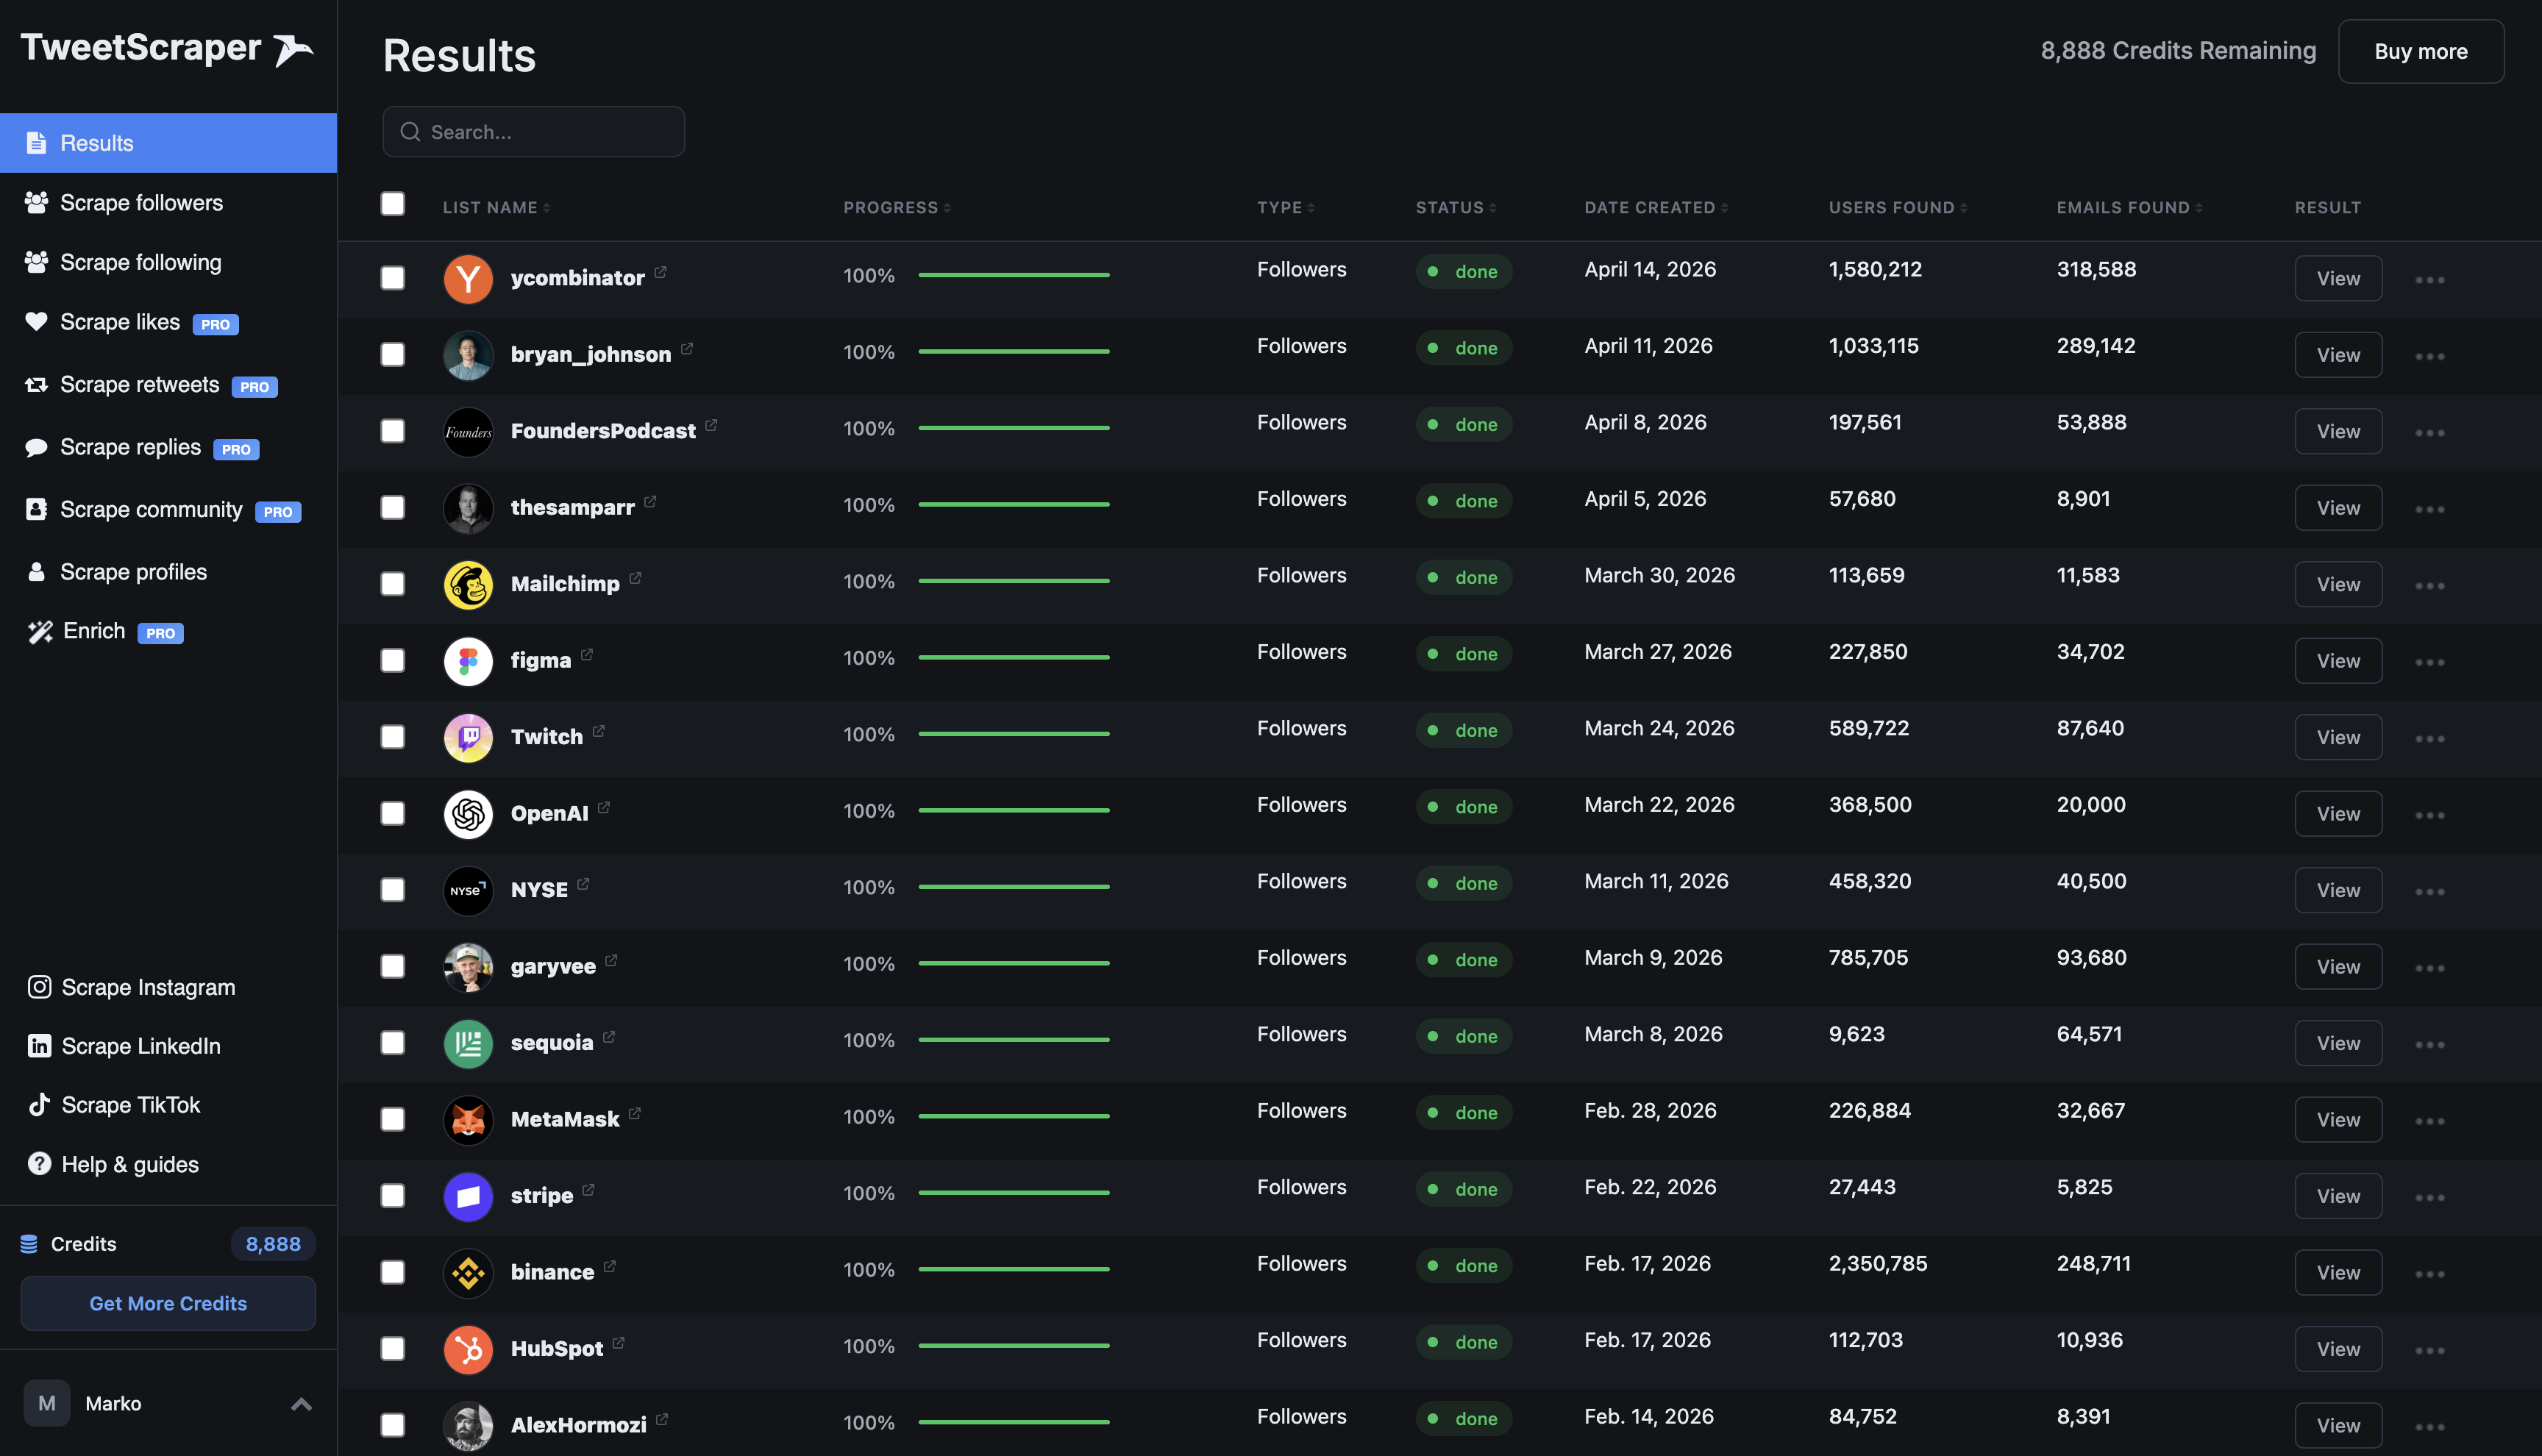Switch to the Results section
2542x1456 pixels.
(x=96, y=142)
